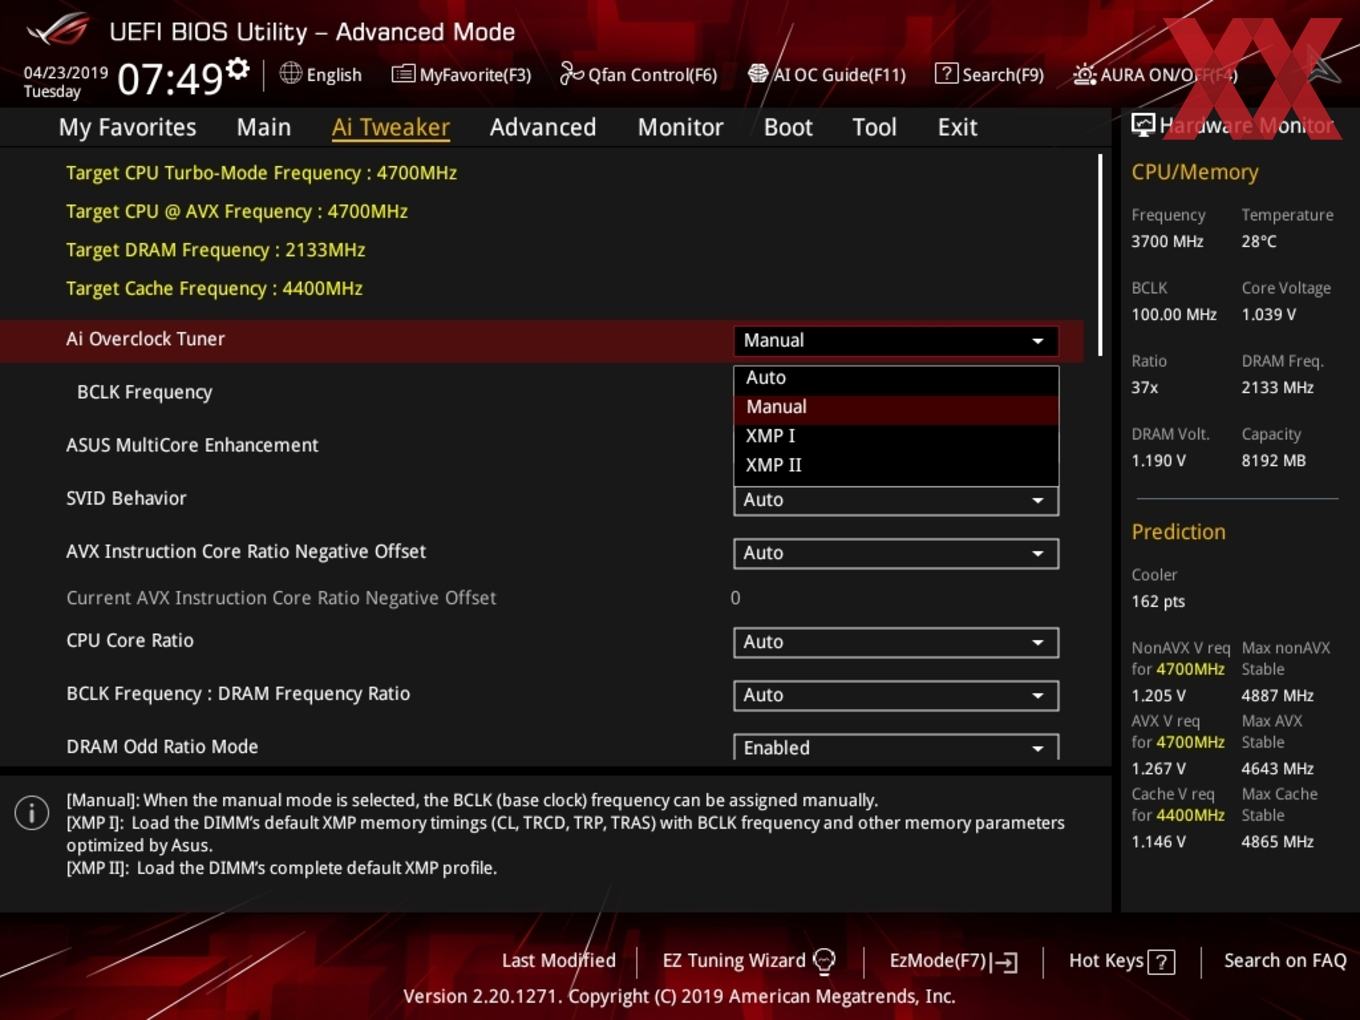Open AI OC Guide(F11)
The height and width of the screenshot is (1020, 1360).
point(827,74)
